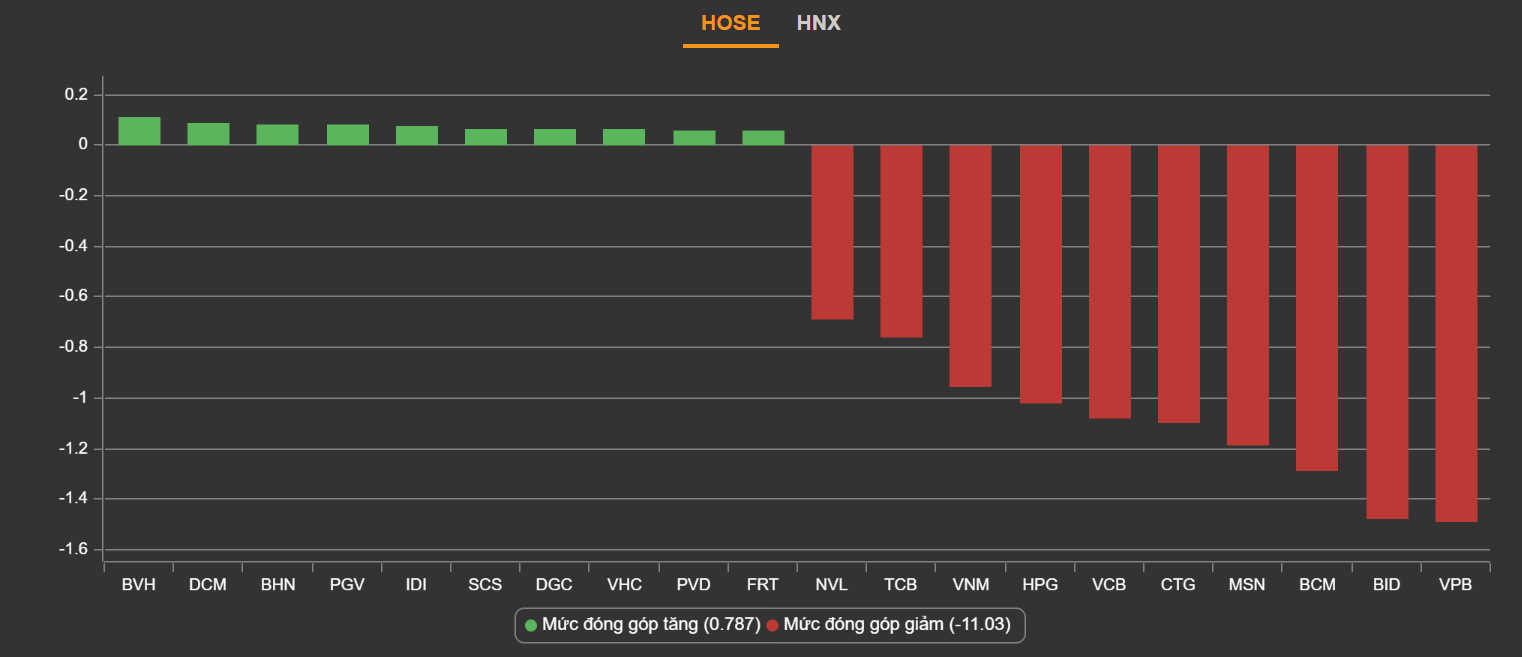
Task: Toggle the red 'Mức đóng góp giảm' legend
Action: click(x=896, y=625)
